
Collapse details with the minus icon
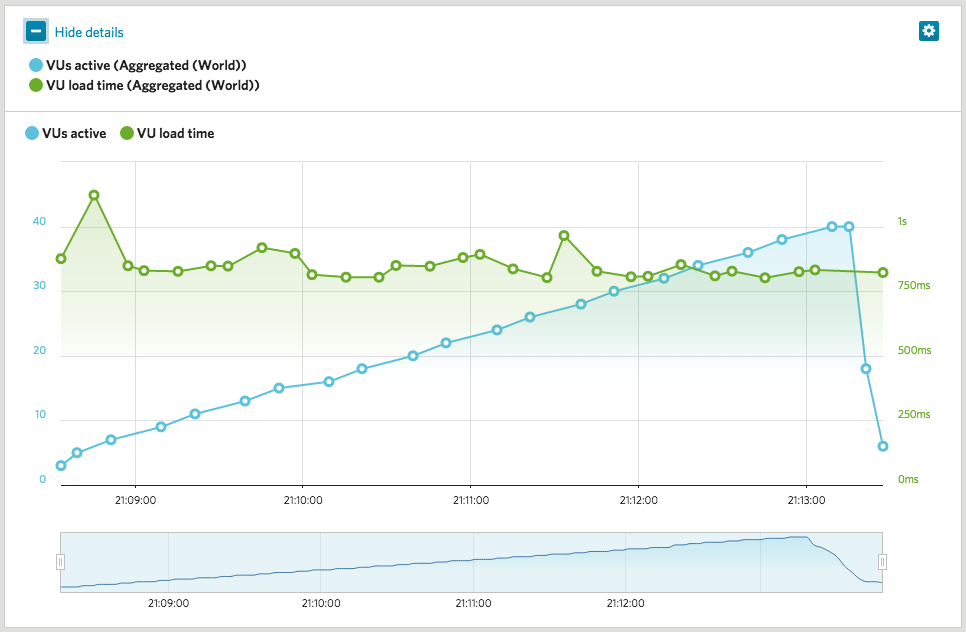point(36,31)
